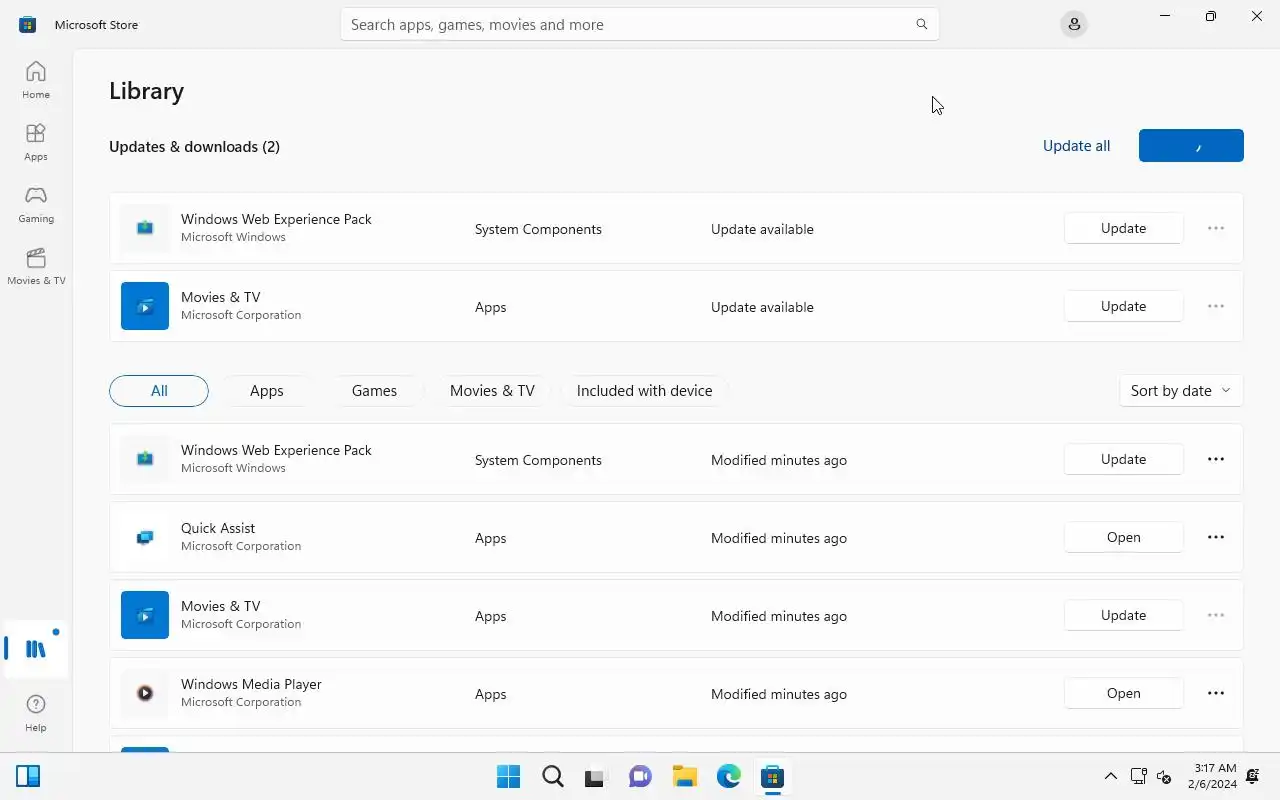Open more options for Movies & TV update row
1280x800 pixels.
[x=1216, y=306]
